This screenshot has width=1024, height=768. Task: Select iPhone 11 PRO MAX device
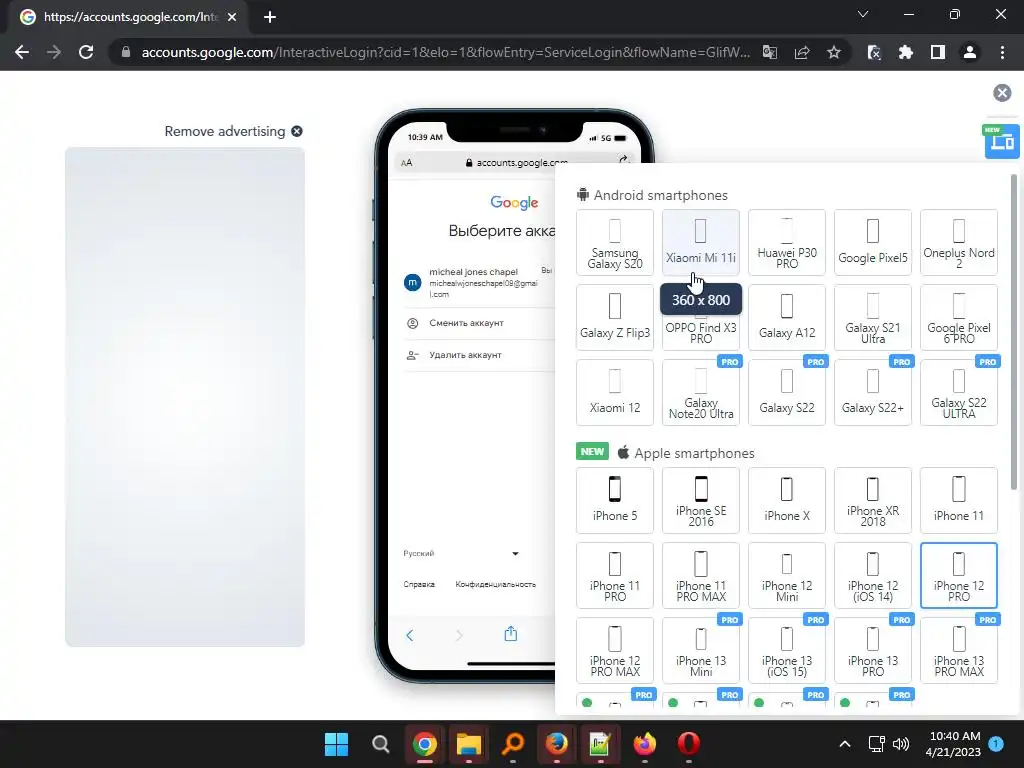pyautogui.click(x=701, y=575)
